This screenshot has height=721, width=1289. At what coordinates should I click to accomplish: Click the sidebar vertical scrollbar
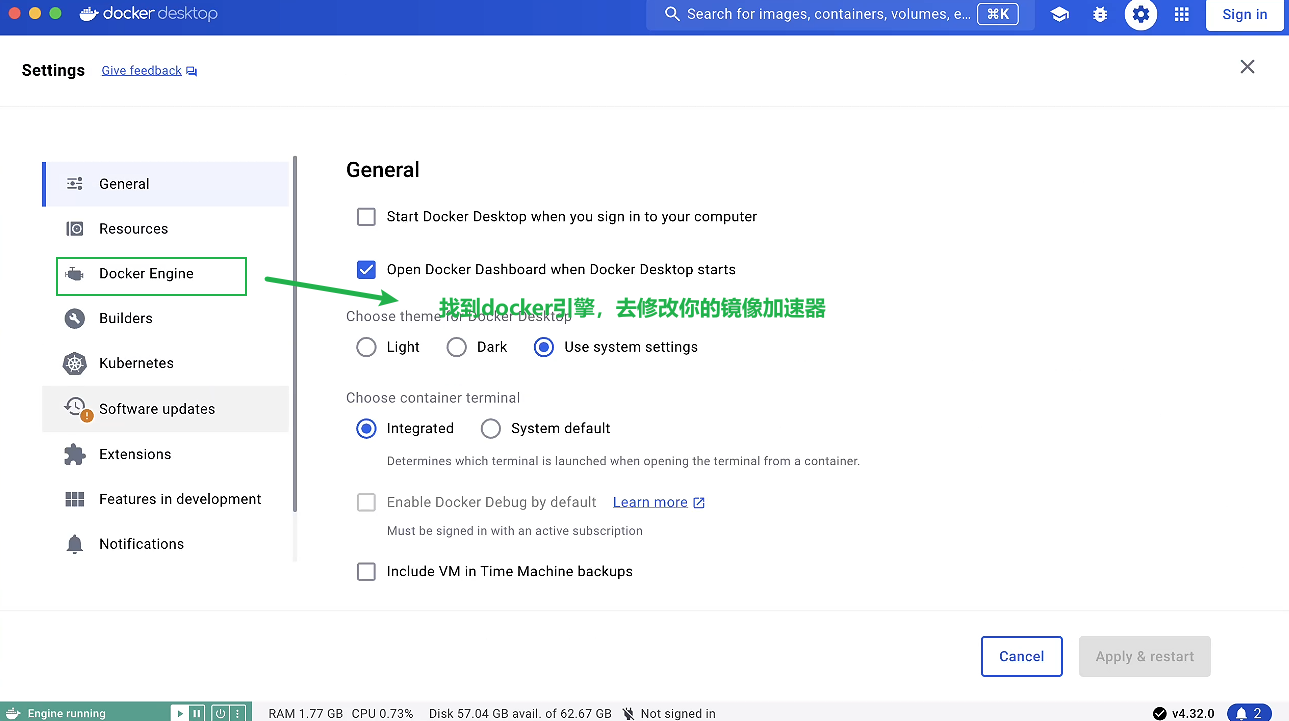click(295, 334)
